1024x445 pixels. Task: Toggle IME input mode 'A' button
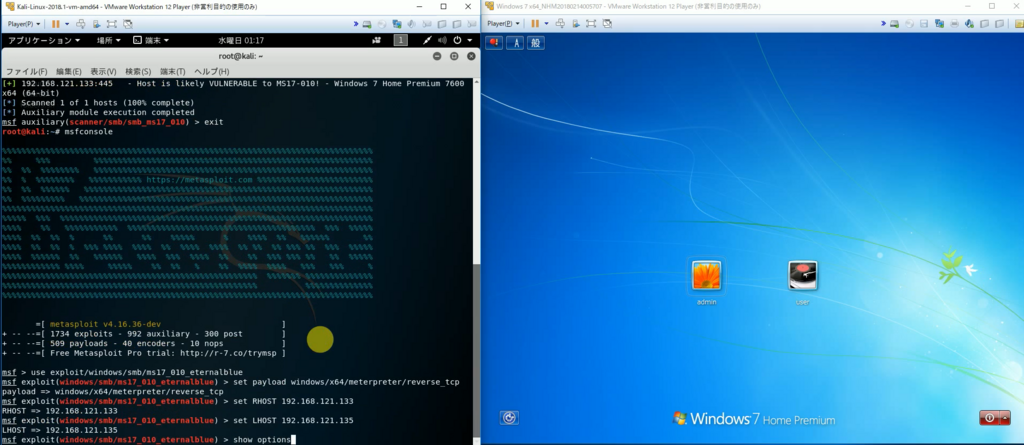click(515, 42)
